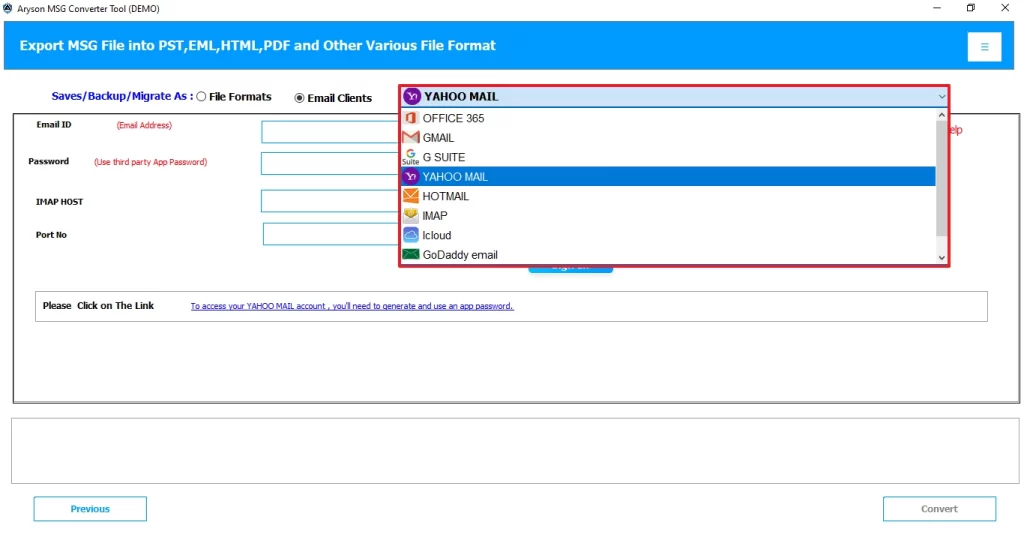Click the IMAP HOST input field

[x=330, y=201]
